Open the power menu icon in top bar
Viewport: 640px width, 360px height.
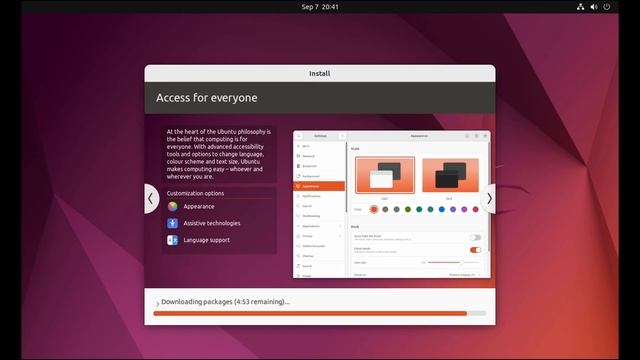click(x=607, y=7)
